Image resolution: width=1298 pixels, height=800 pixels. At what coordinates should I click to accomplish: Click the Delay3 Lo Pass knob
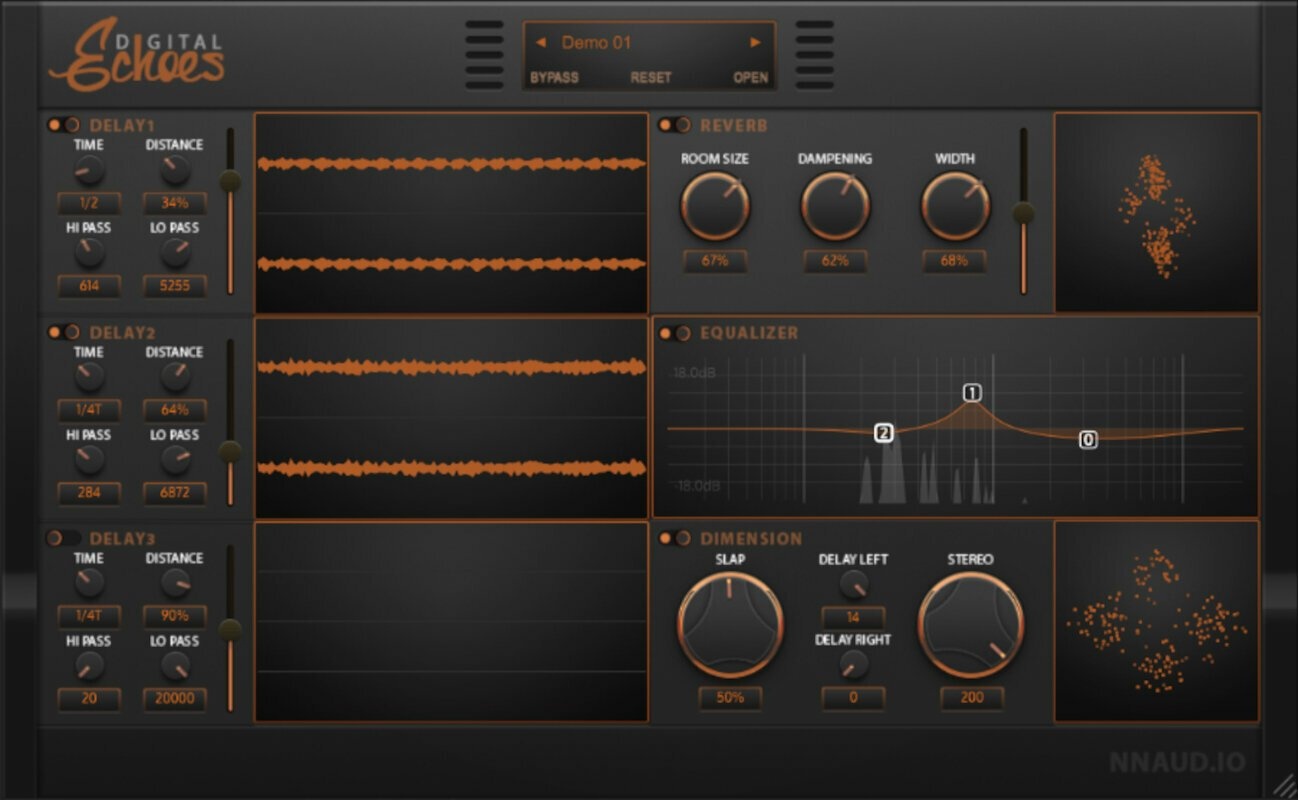click(175, 666)
